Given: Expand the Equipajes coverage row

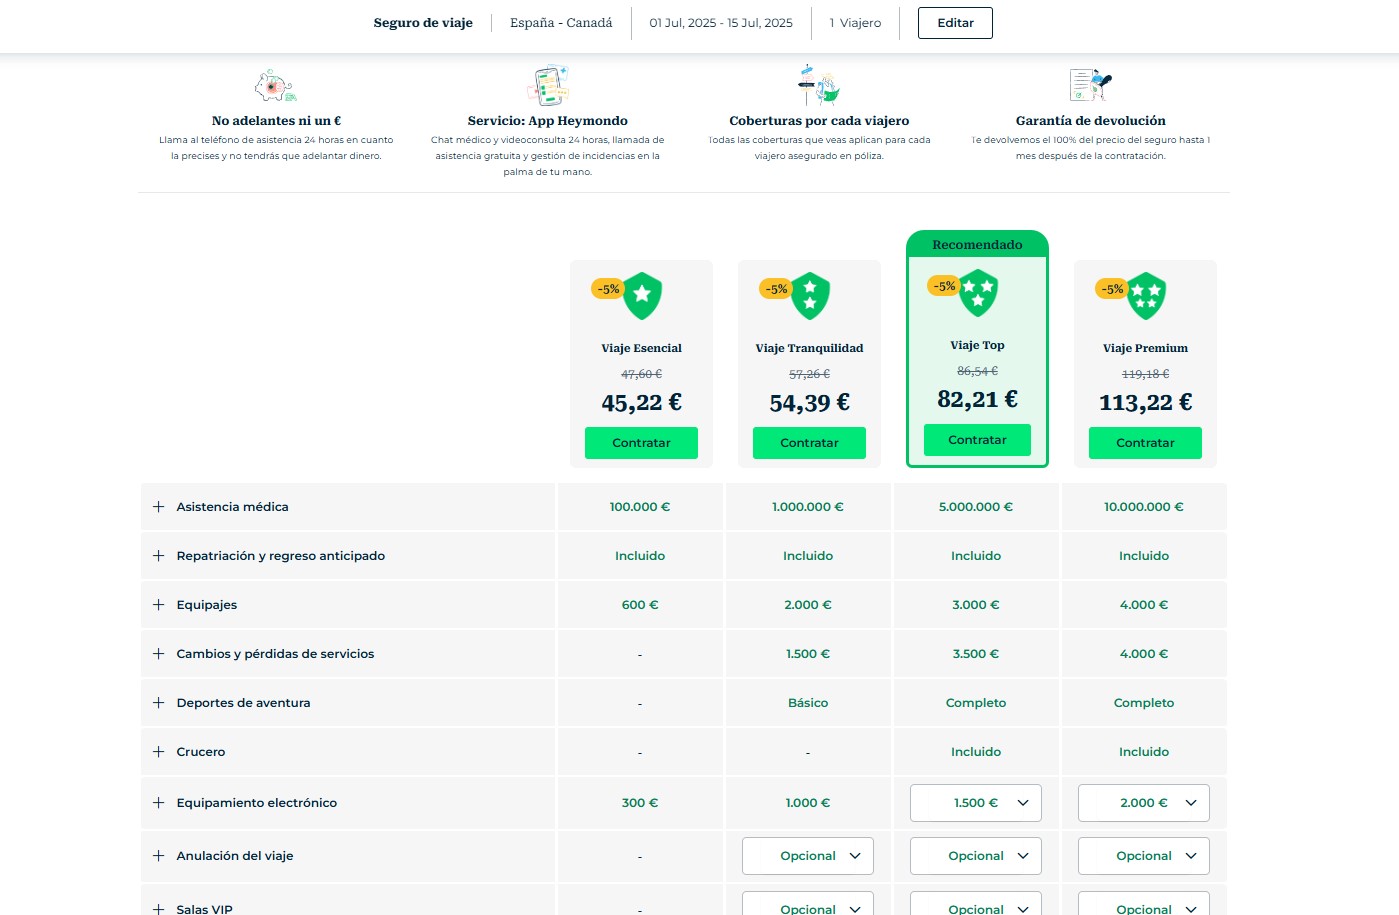Looking at the screenshot, I should click(158, 605).
